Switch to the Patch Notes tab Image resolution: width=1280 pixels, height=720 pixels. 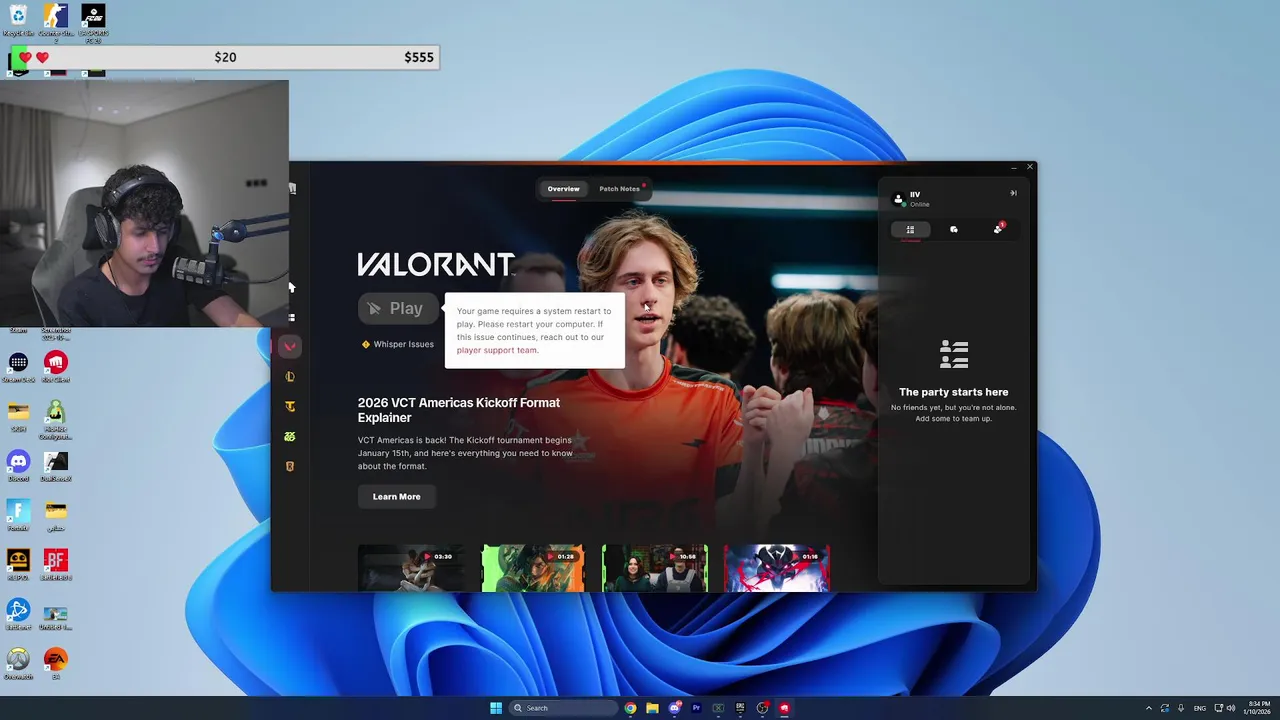[619, 189]
